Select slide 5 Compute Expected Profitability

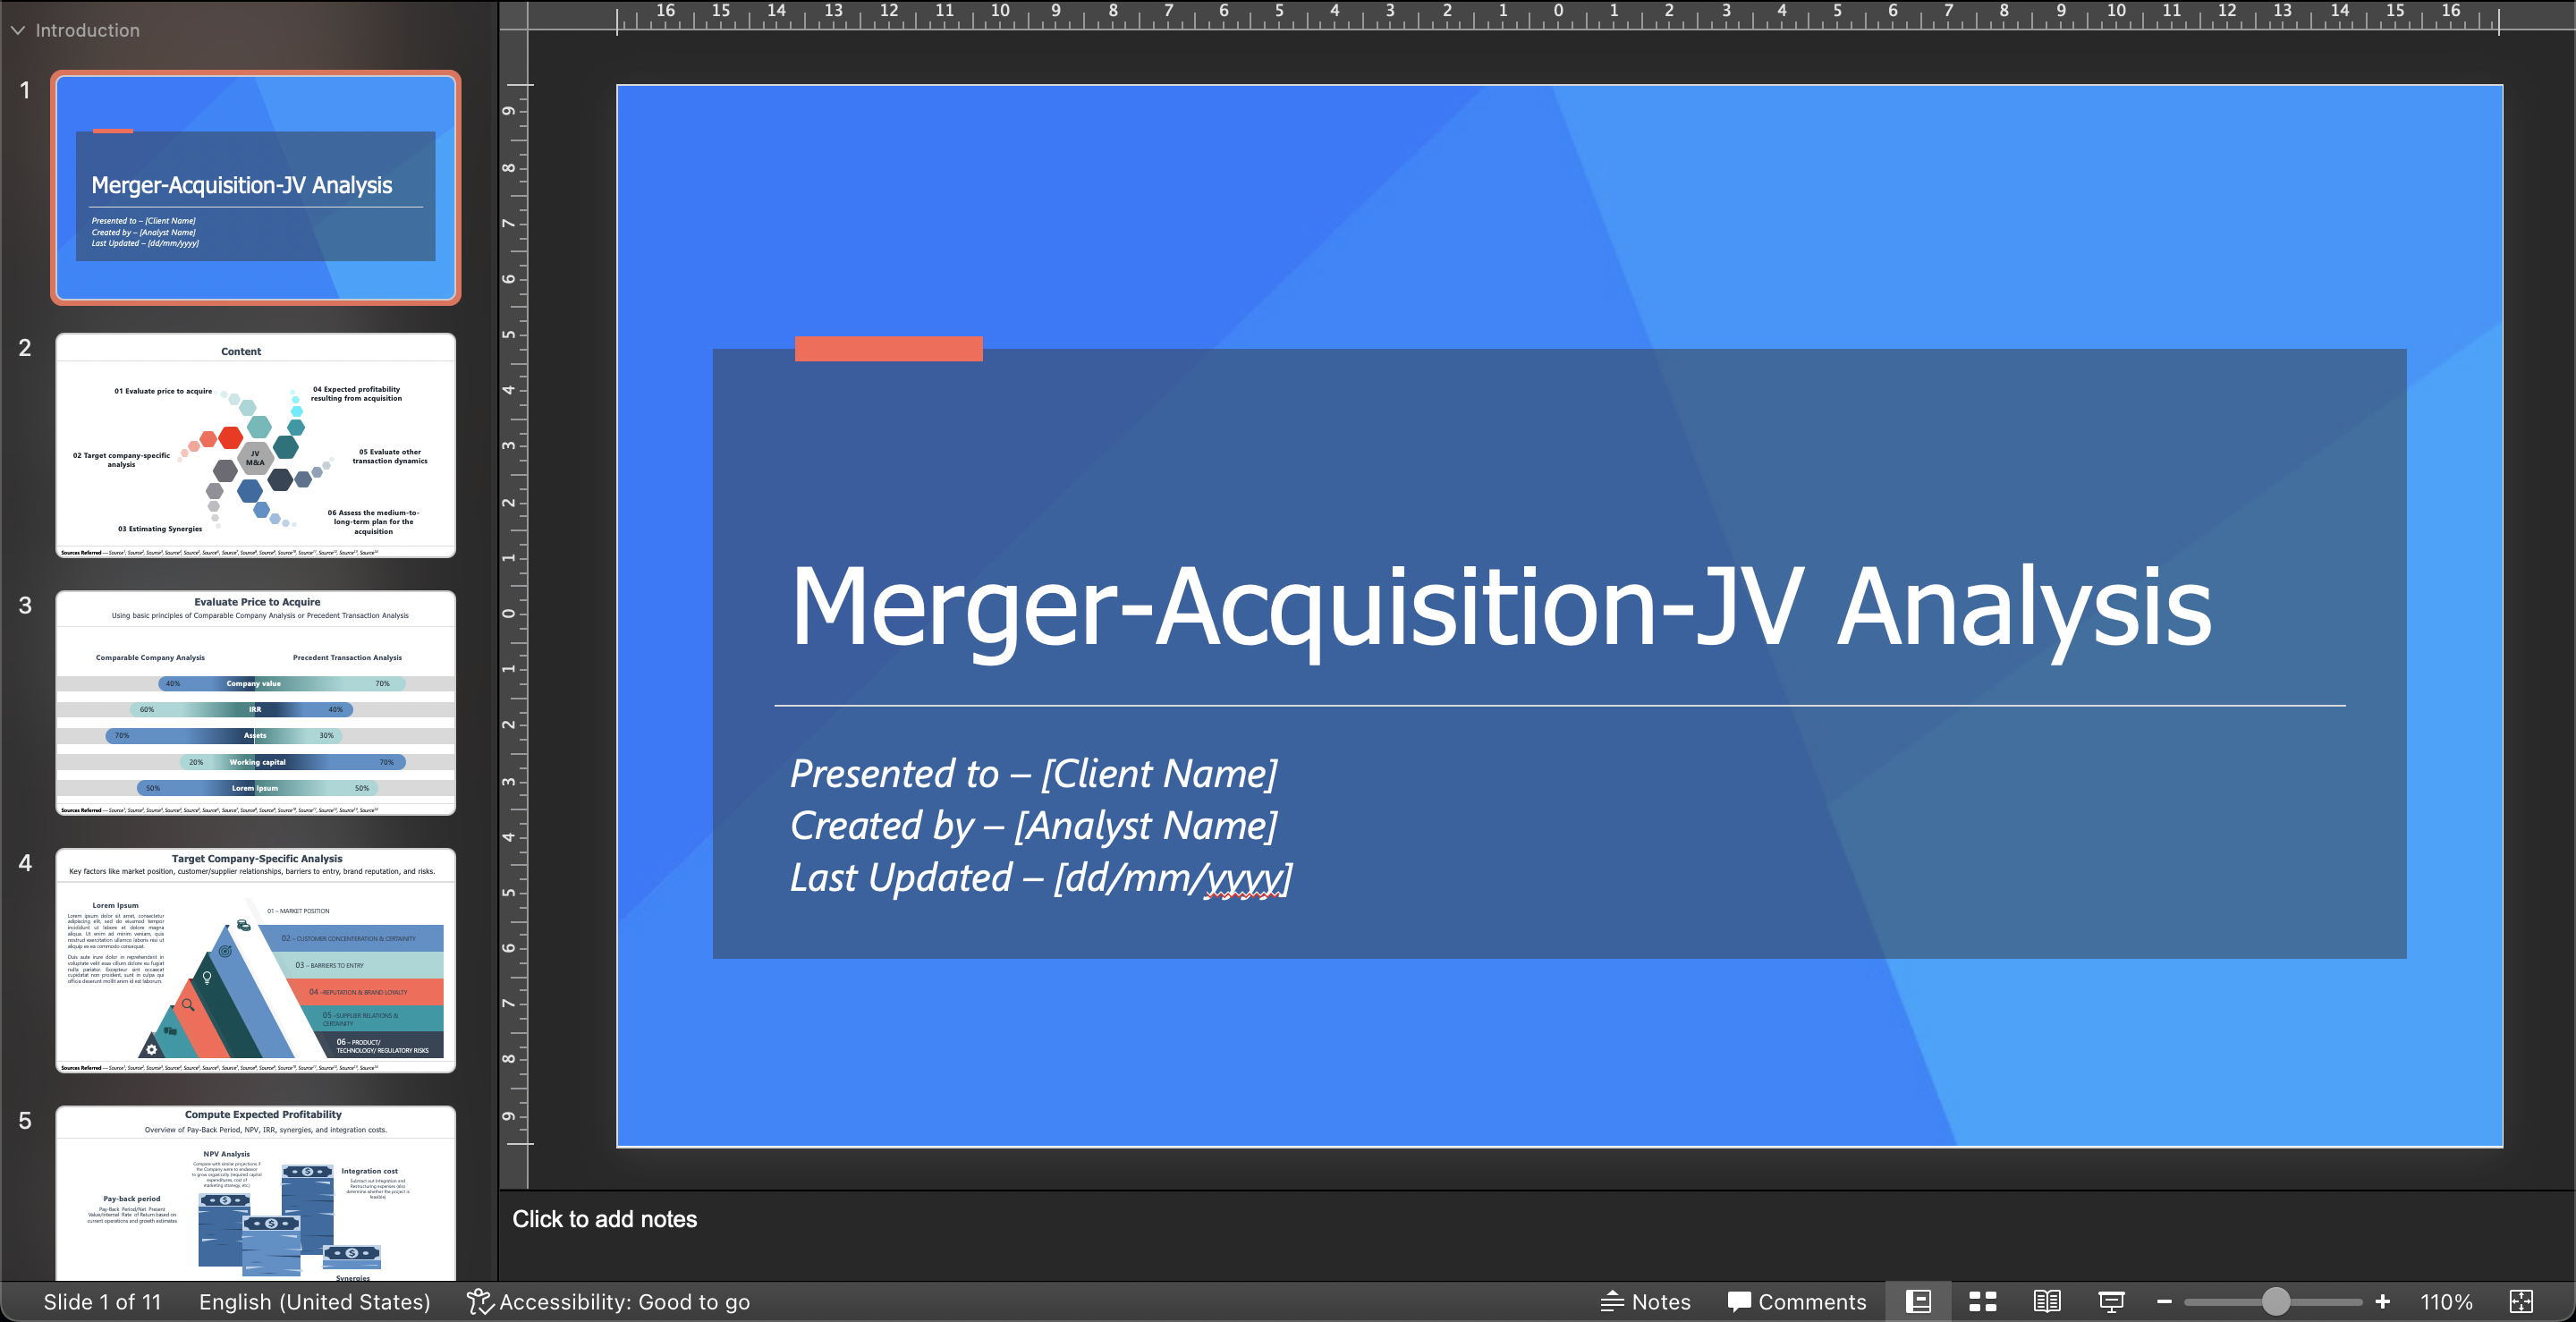point(256,1193)
